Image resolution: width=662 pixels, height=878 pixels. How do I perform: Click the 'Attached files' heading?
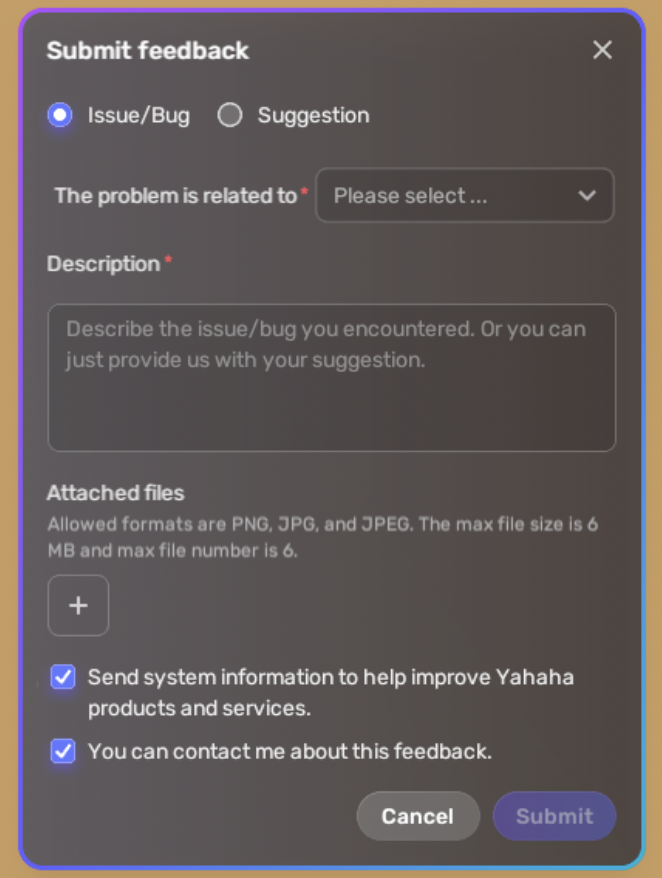[115, 493]
